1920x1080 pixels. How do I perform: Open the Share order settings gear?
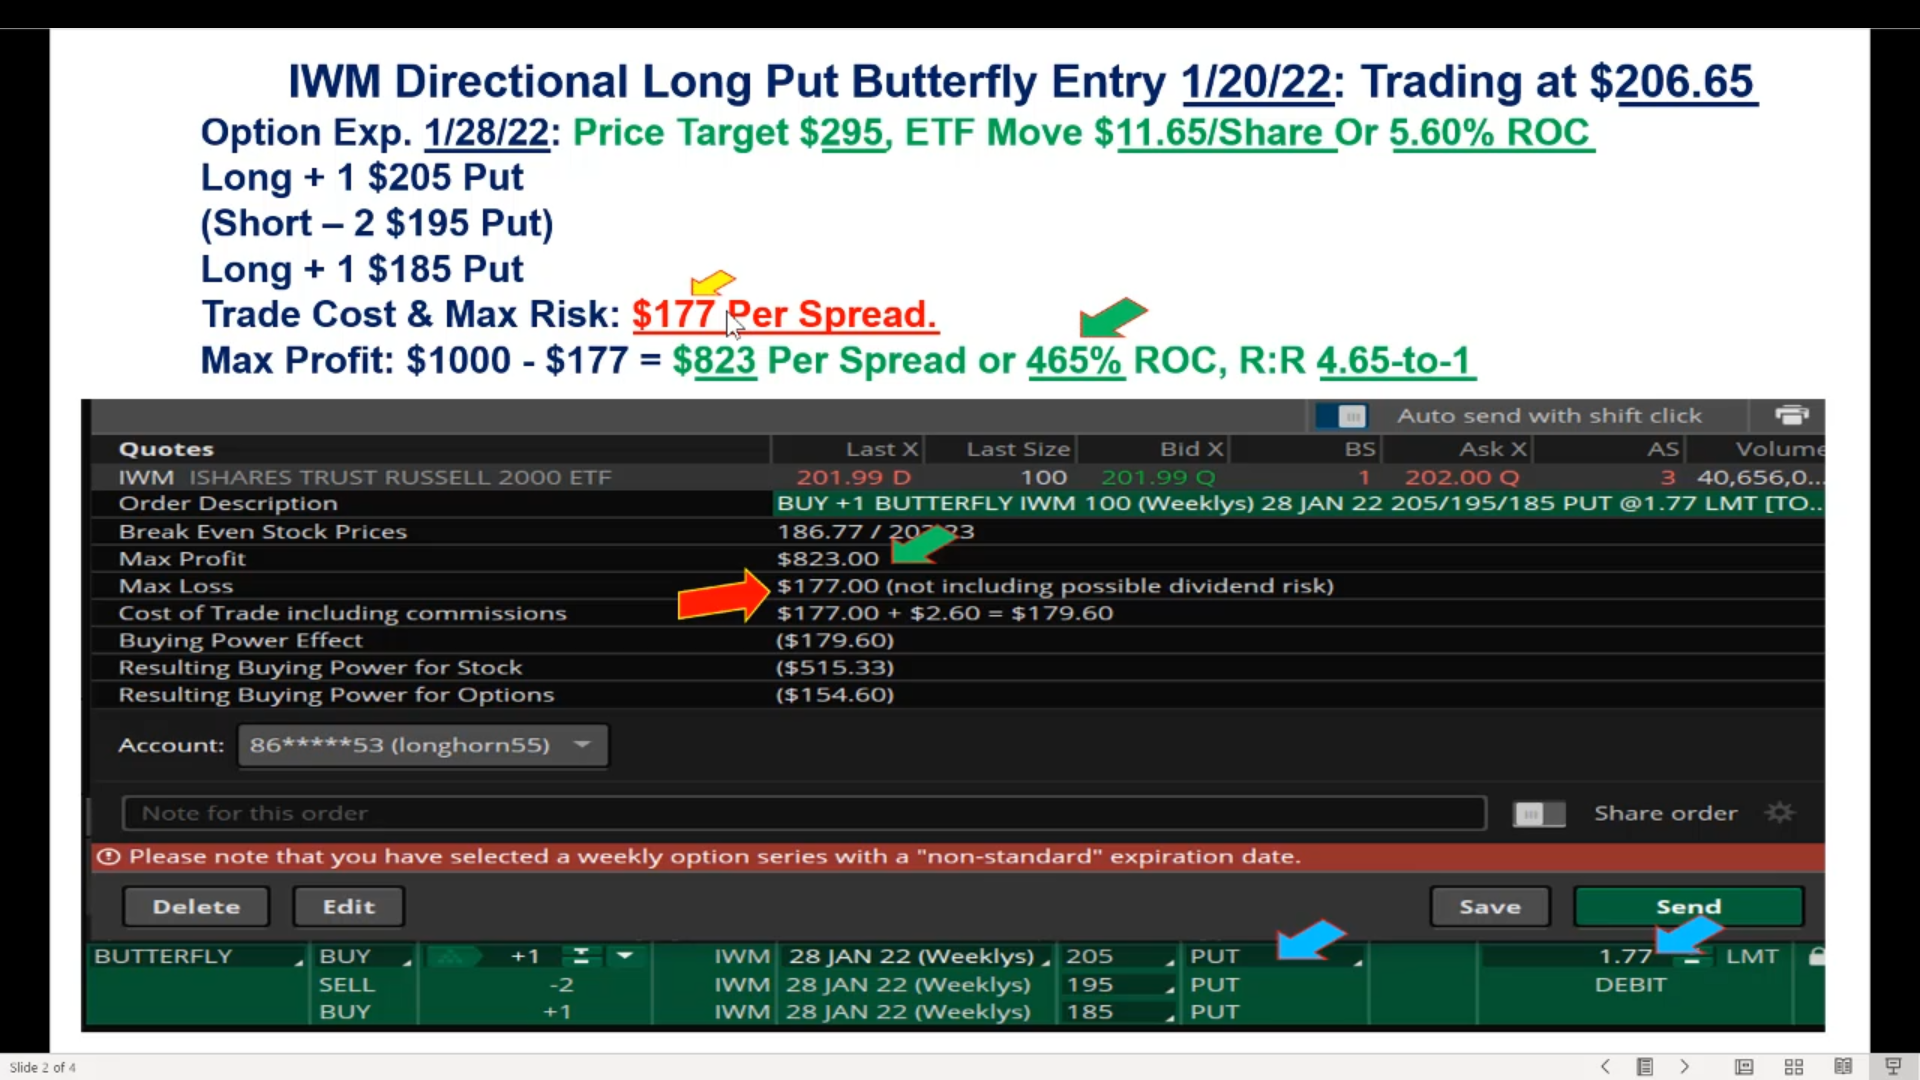pyautogui.click(x=1780, y=812)
